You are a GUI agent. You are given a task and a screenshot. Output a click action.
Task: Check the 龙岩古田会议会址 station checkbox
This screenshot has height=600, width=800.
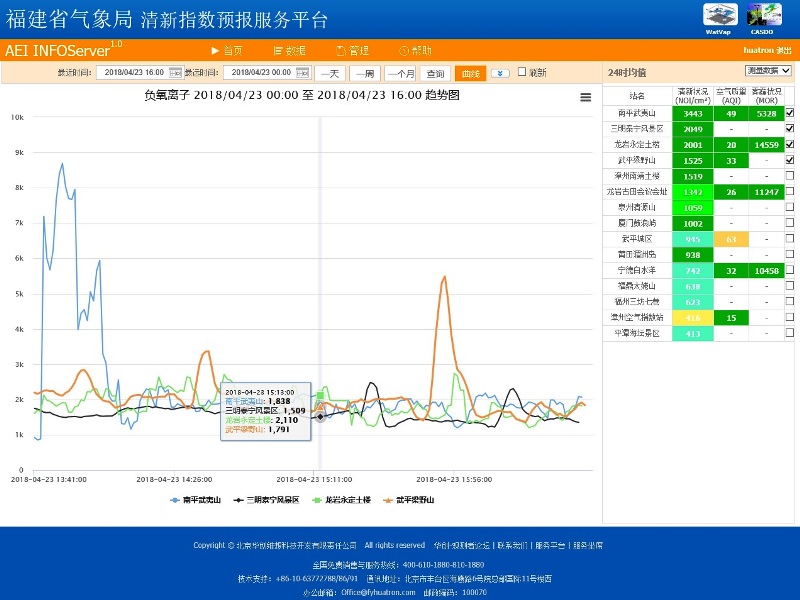tap(789, 191)
